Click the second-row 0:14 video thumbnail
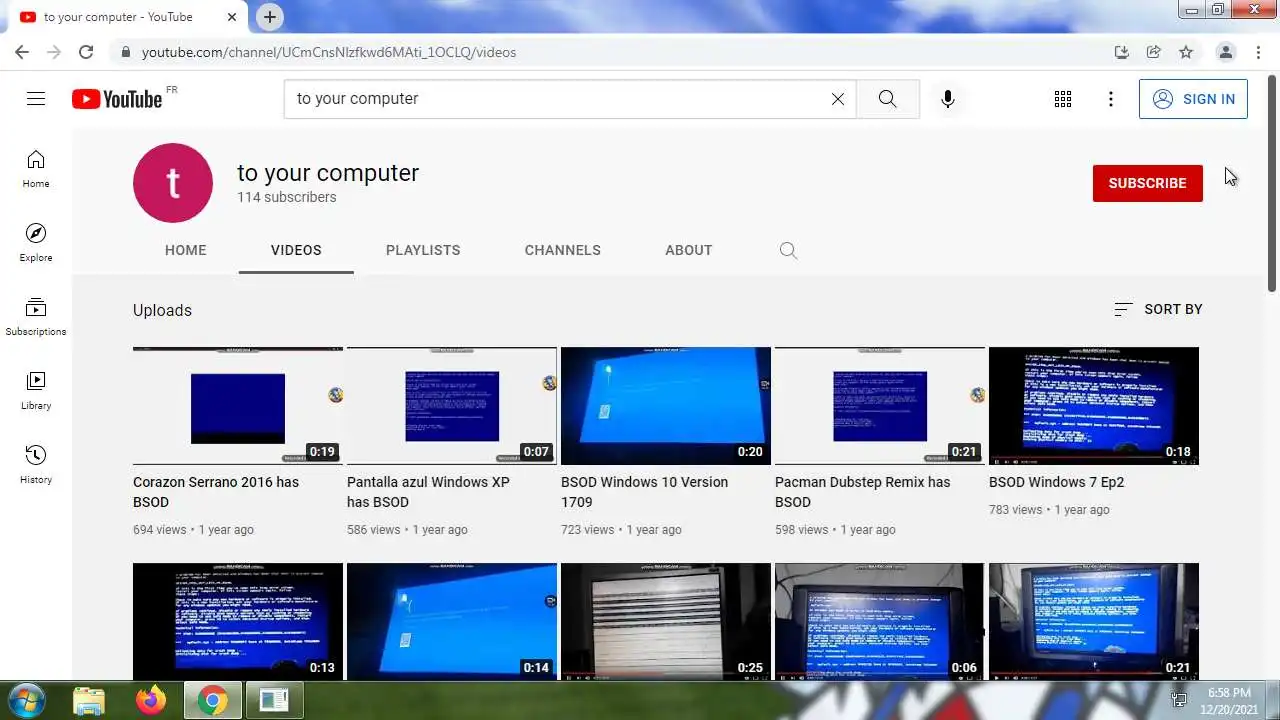 pos(452,621)
